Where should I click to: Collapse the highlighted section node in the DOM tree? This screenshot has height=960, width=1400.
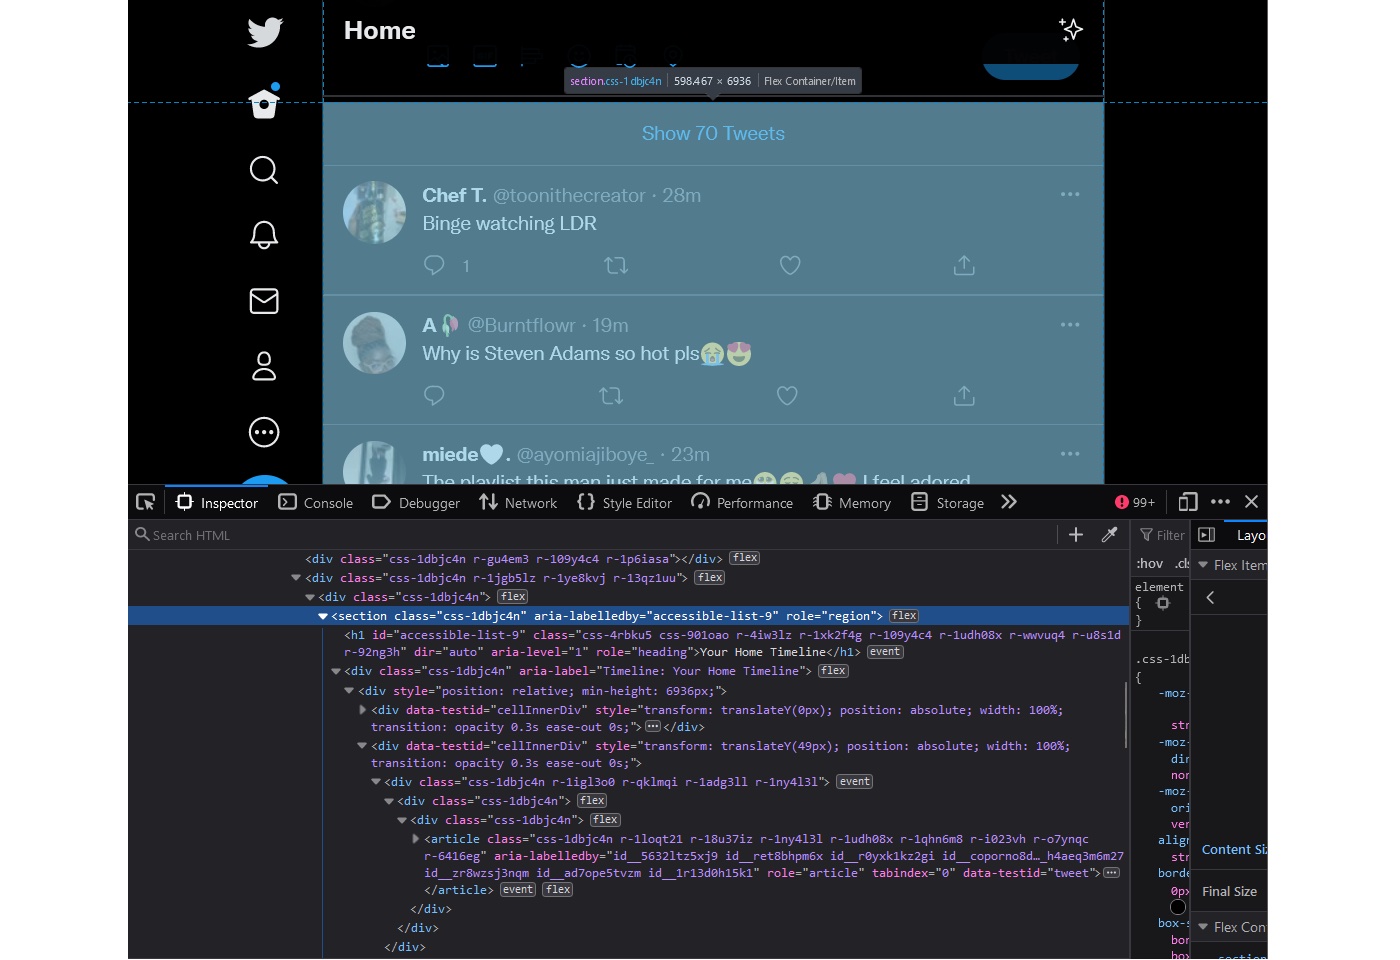tap(322, 615)
